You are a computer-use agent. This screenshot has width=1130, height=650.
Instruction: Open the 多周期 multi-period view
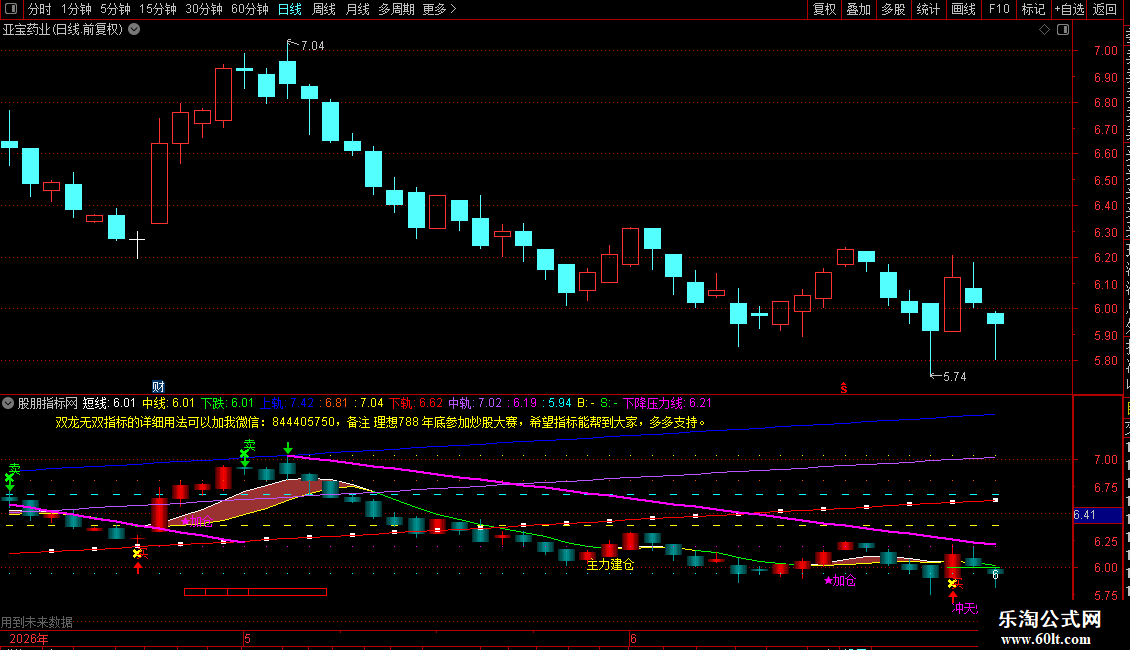click(396, 9)
